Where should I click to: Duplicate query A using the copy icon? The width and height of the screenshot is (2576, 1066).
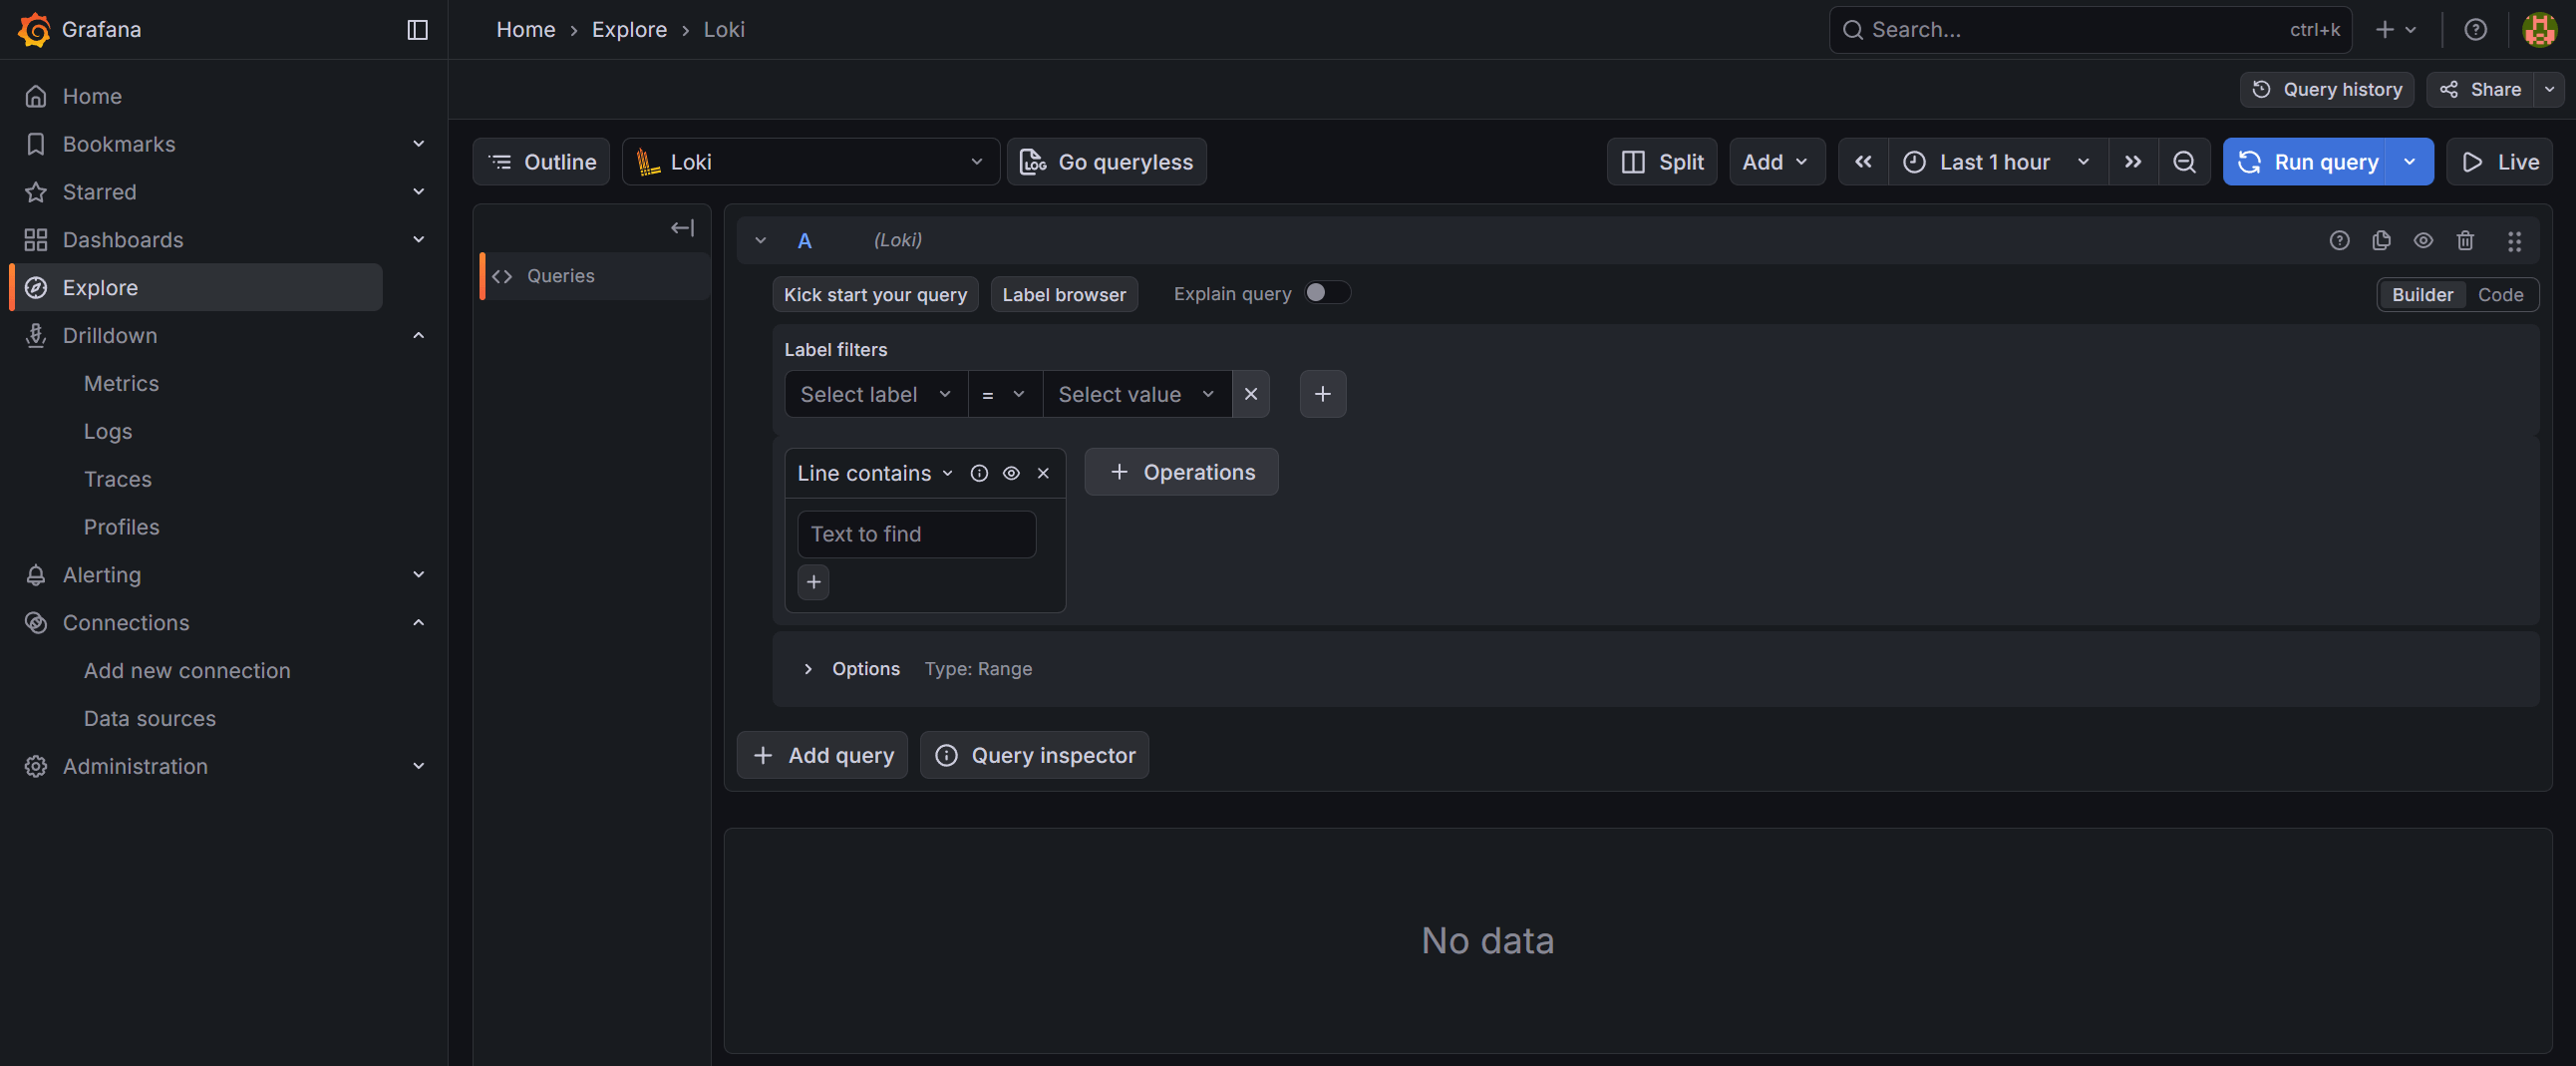pyautogui.click(x=2381, y=240)
